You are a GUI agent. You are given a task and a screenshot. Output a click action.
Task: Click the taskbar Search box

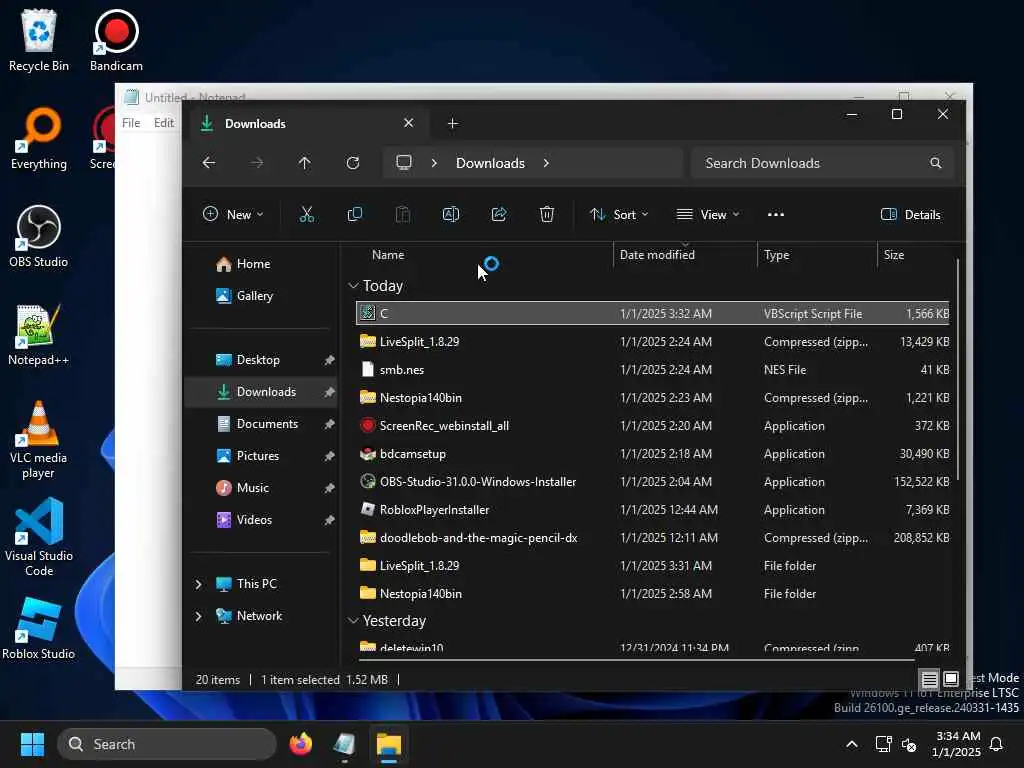(167, 744)
